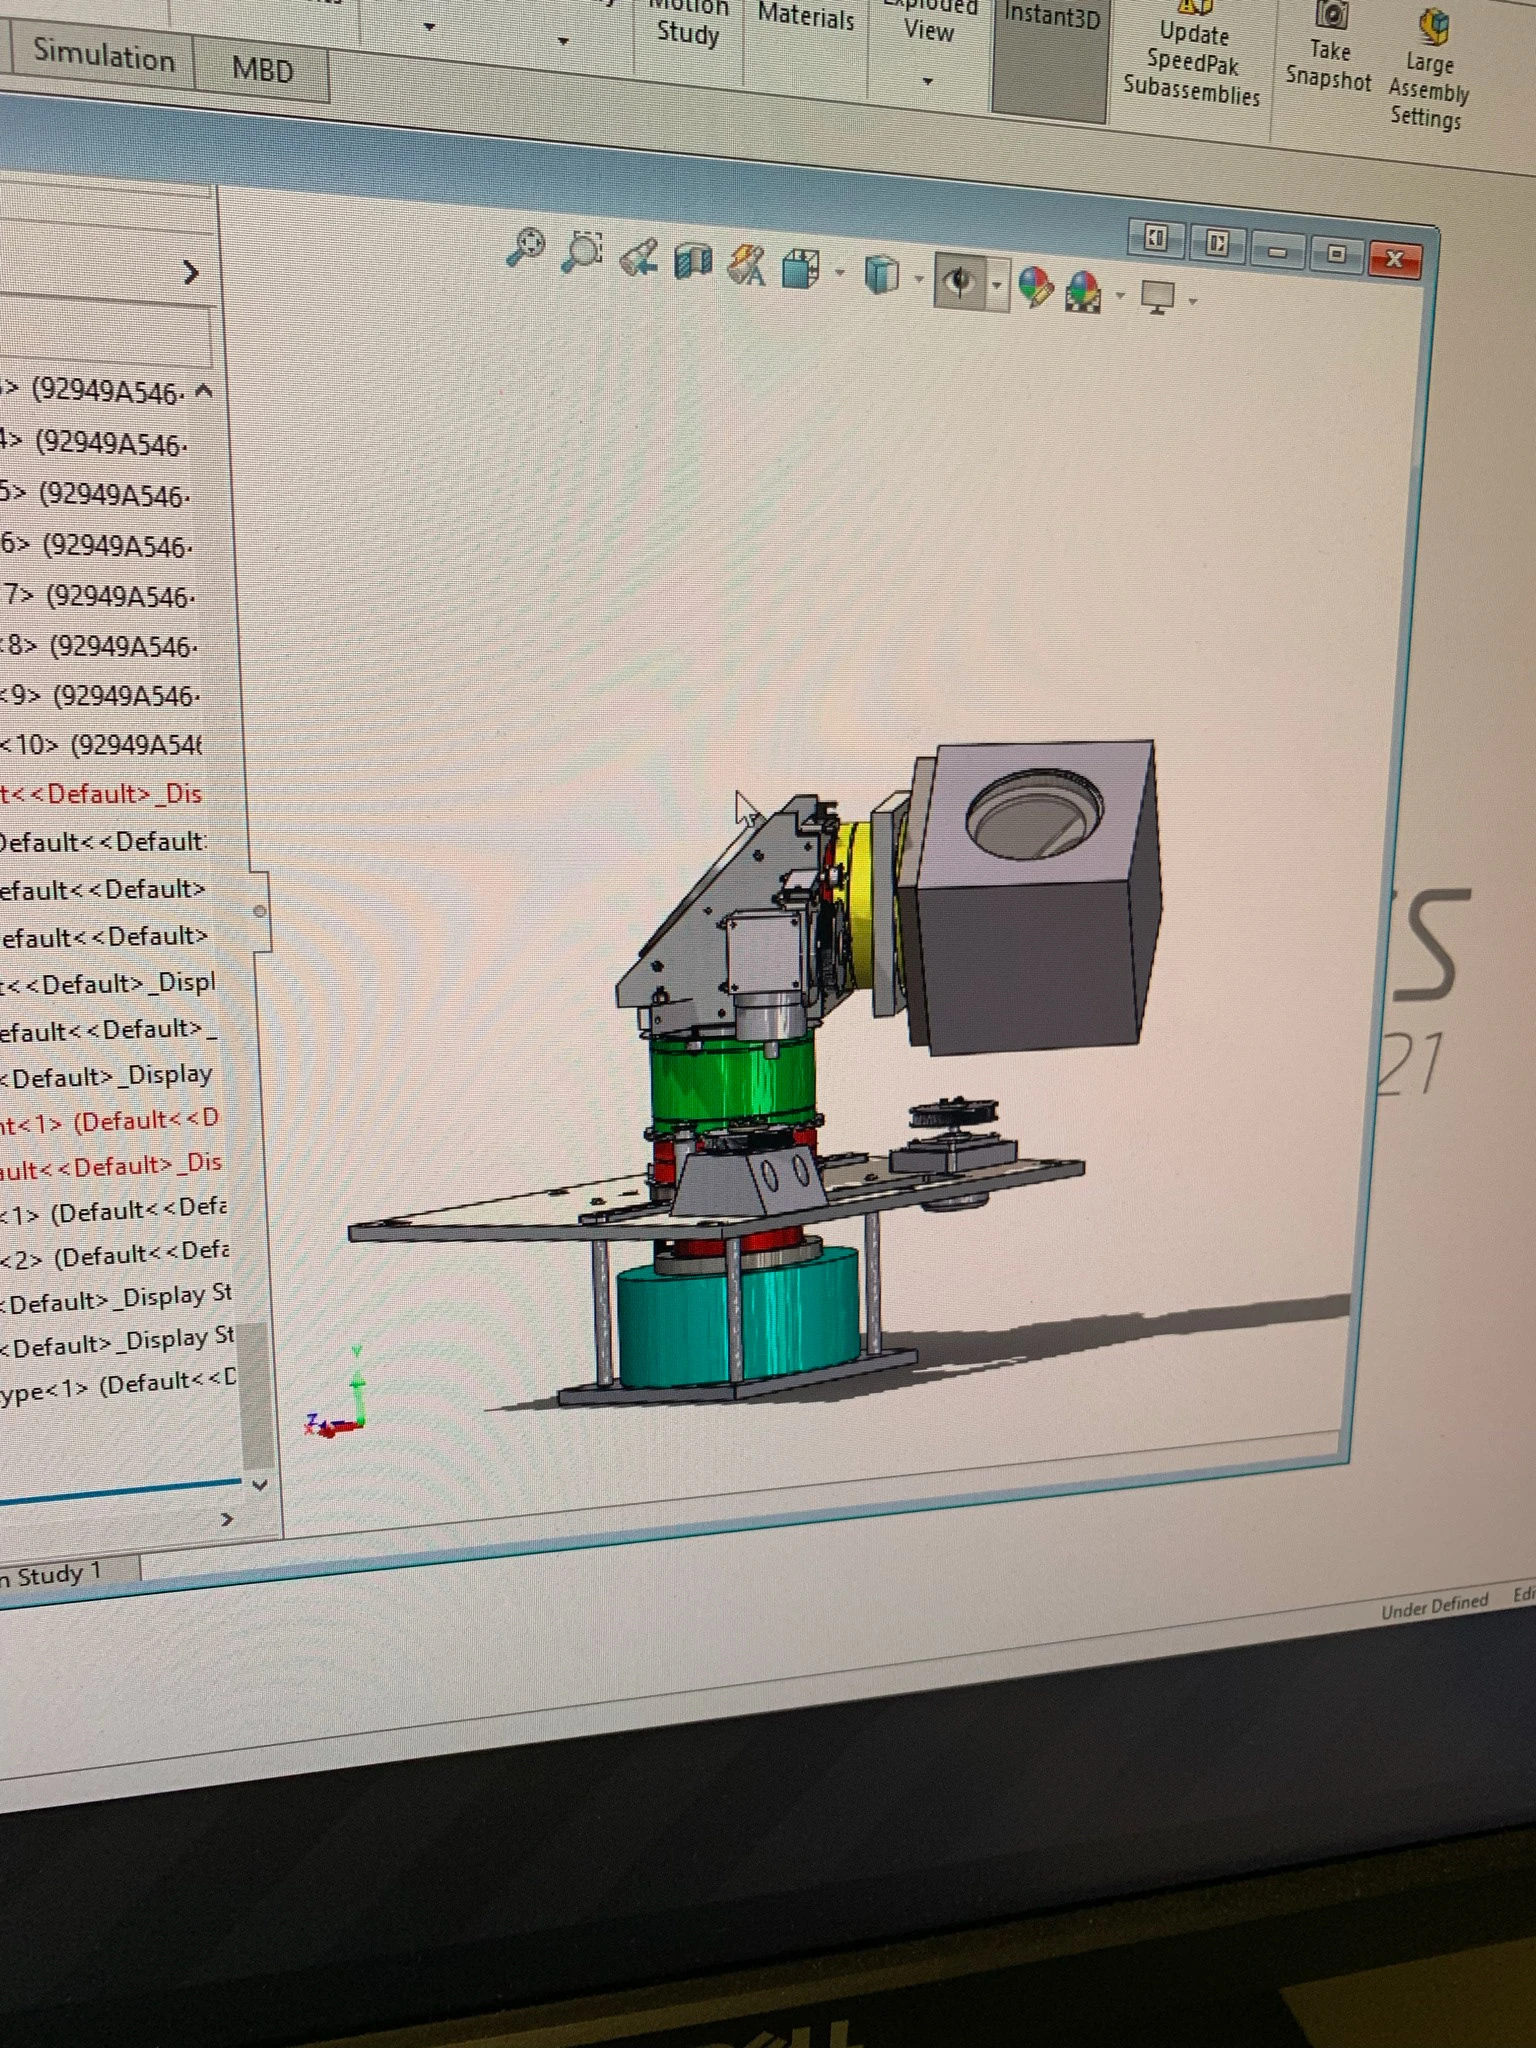
Task: Click the View Settings monitor icon
Action: coord(1158,297)
